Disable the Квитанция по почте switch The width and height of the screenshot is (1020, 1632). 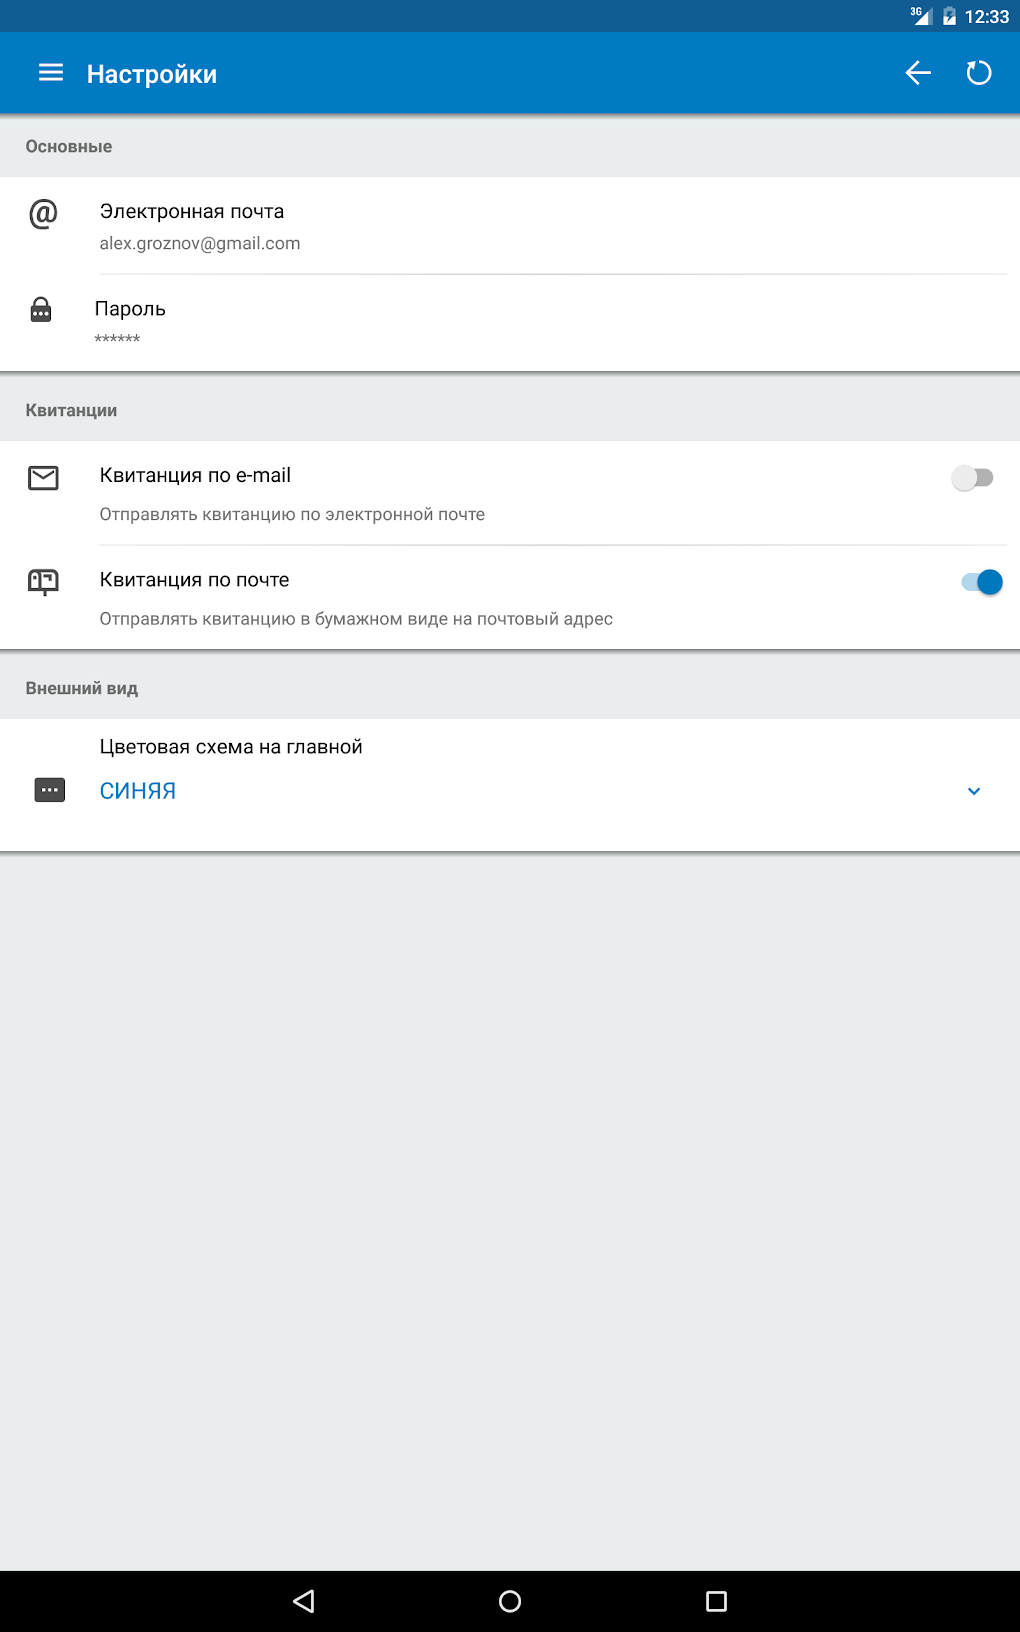(x=981, y=582)
